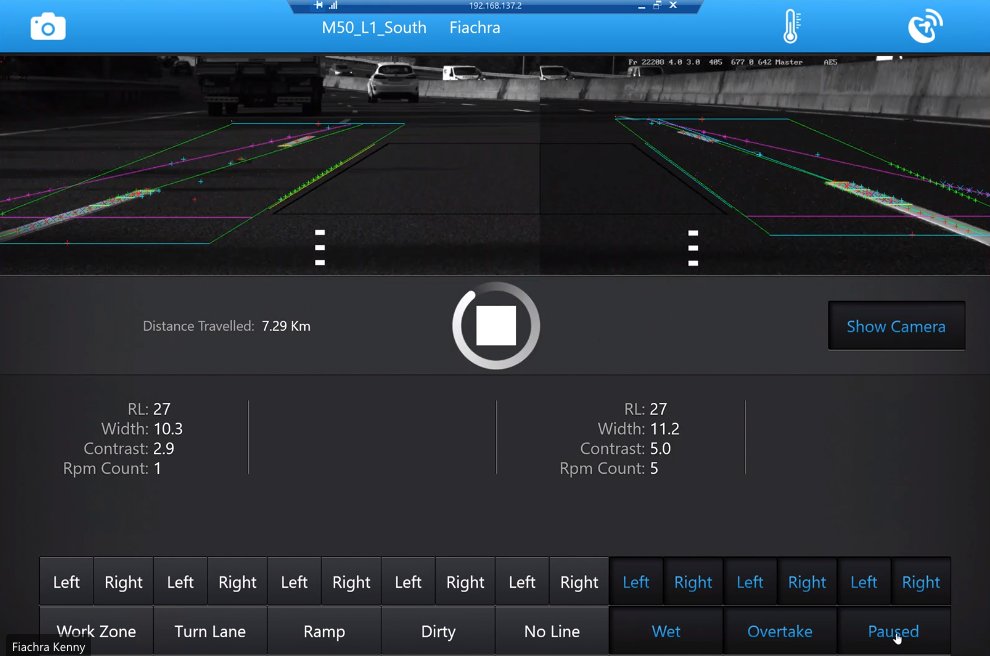Select Right above the No Line button
The width and height of the screenshot is (990, 656).
[x=579, y=581]
